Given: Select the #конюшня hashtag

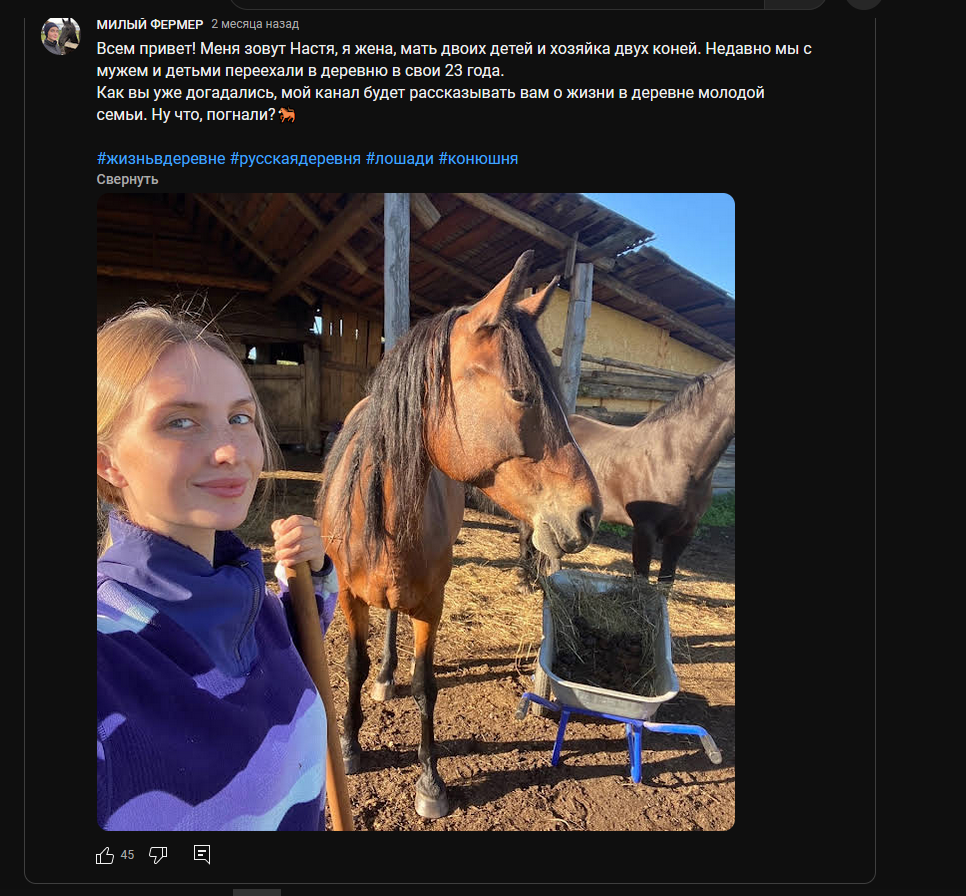Looking at the screenshot, I should (x=478, y=159).
